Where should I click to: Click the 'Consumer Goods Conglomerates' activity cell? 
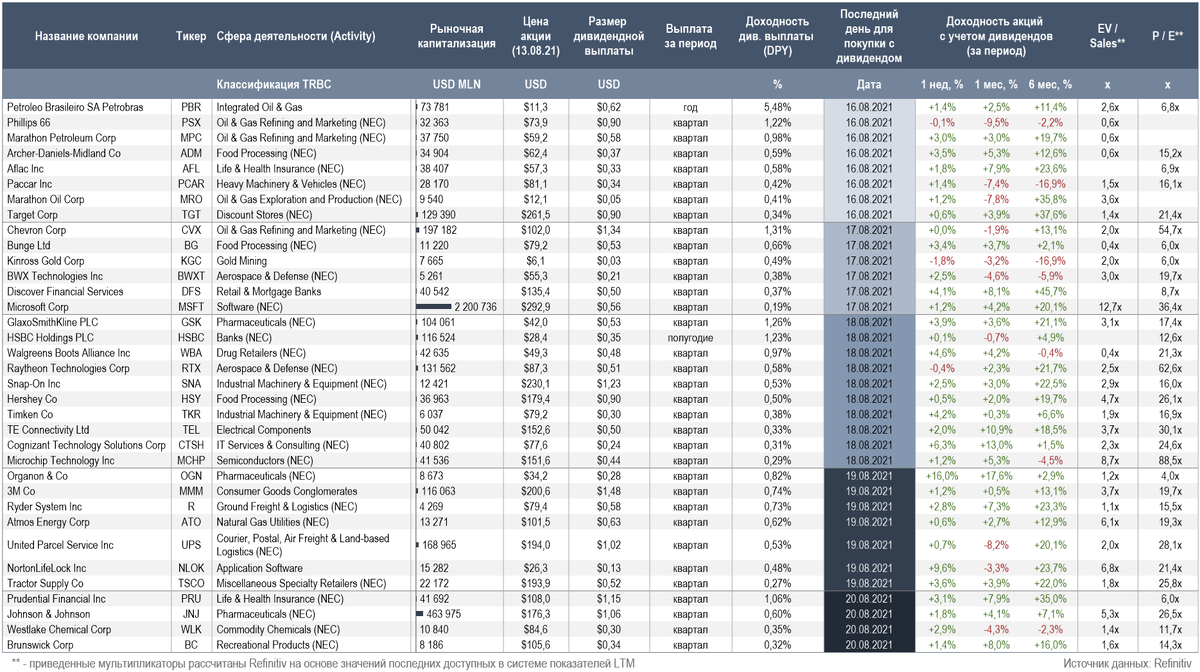pyautogui.click(x=286, y=492)
